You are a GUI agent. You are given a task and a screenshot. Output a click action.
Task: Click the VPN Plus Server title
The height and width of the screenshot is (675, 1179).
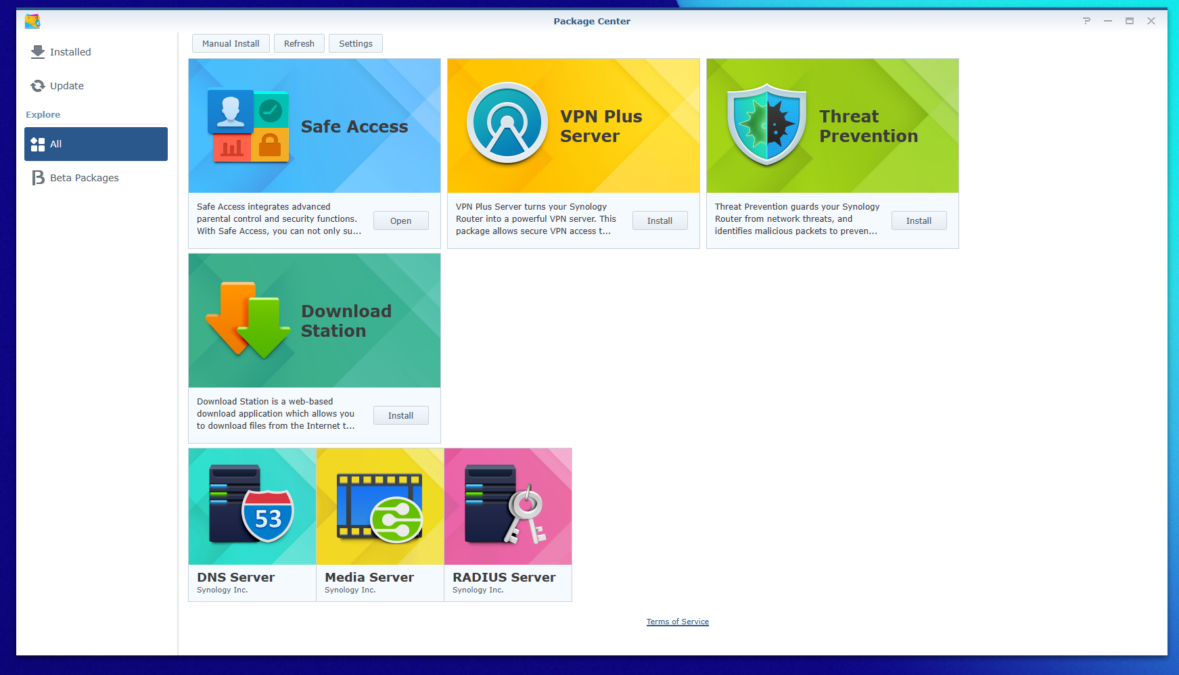pos(601,126)
